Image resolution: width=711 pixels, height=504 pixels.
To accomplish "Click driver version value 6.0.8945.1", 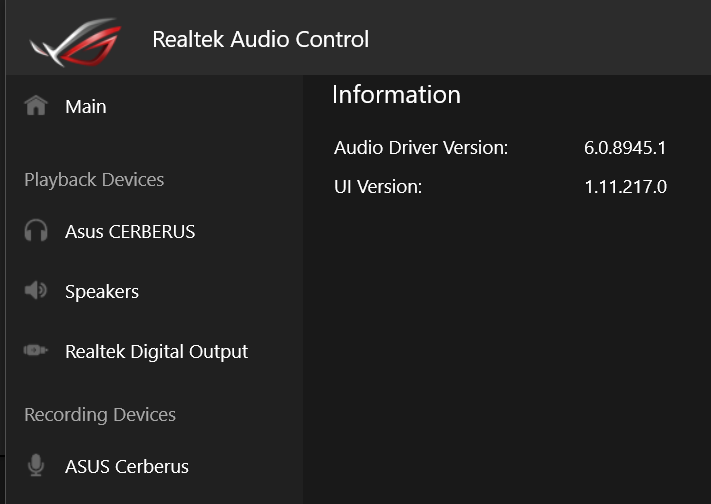I will 625,147.
